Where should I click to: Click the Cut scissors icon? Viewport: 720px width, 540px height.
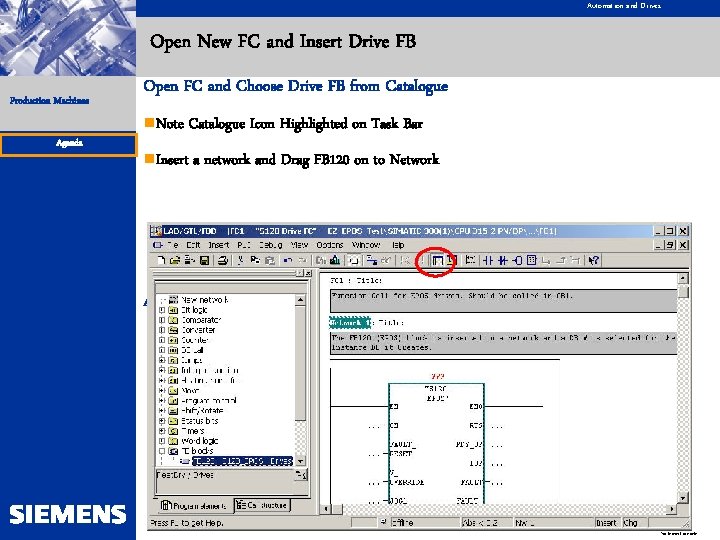tap(240, 260)
